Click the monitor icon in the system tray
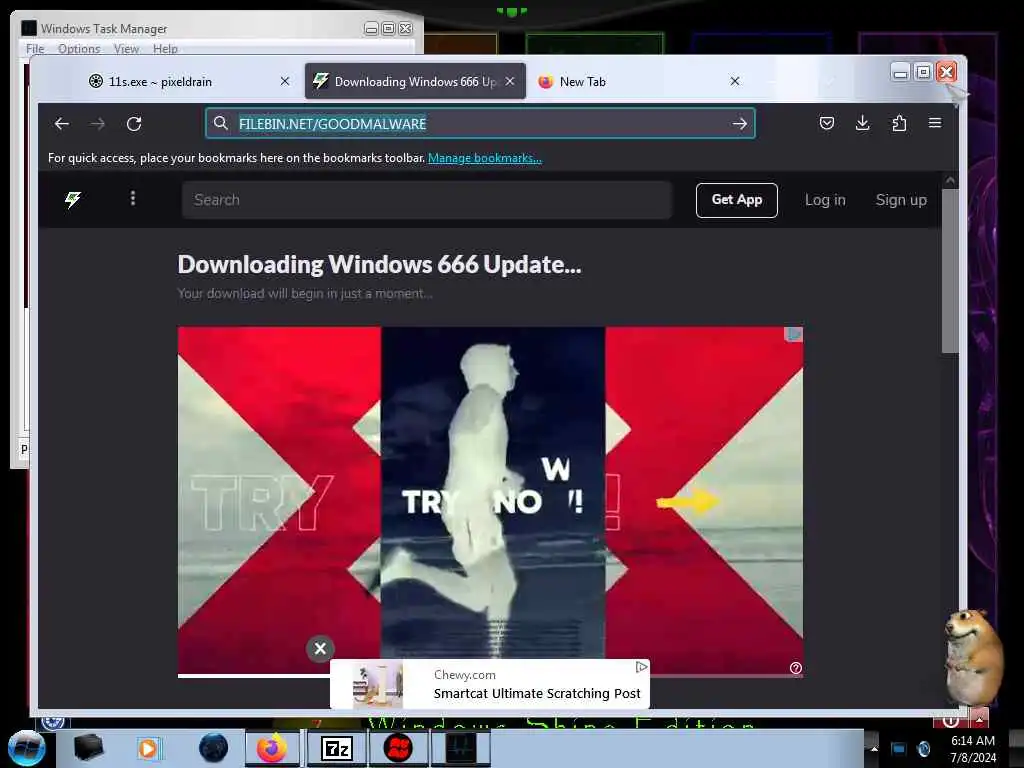This screenshot has height=768, width=1024. [899, 748]
